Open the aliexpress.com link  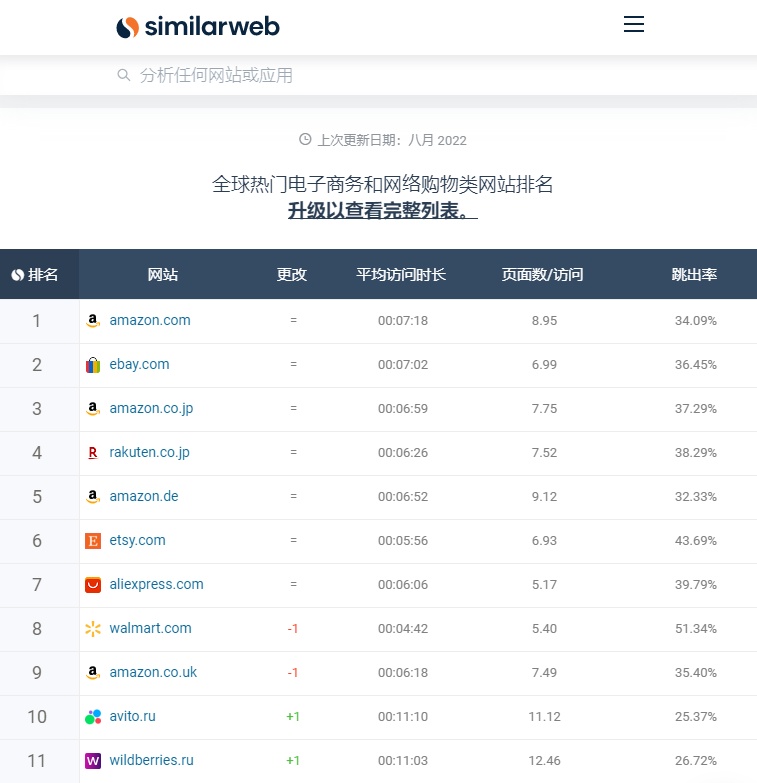pyautogui.click(x=156, y=584)
